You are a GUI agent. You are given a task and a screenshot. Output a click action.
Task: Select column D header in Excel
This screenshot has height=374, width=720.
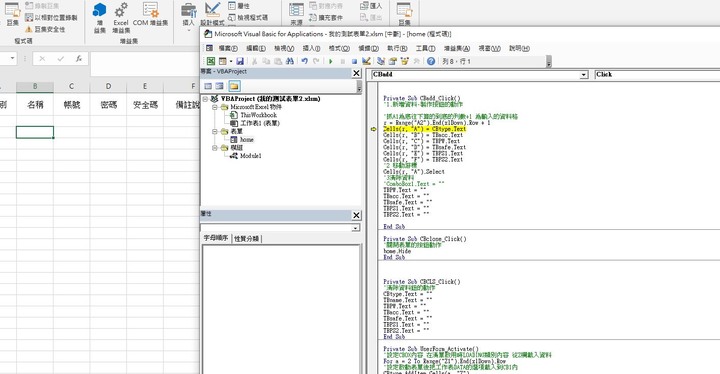tap(108, 86)
